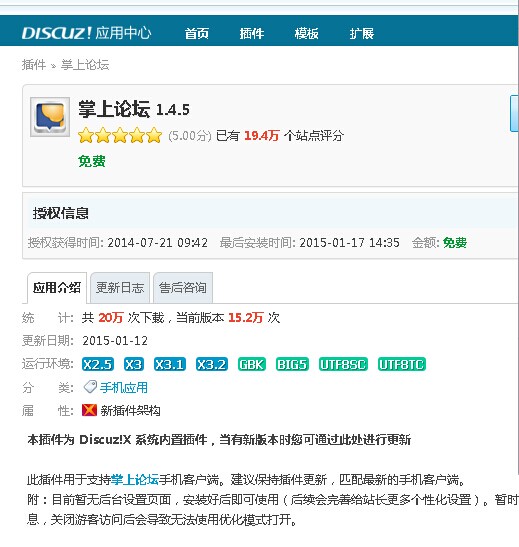This screenshot has width=519, height=547.
Task: Click the 插件 breadcrumb link
Action: pos(34,65)
